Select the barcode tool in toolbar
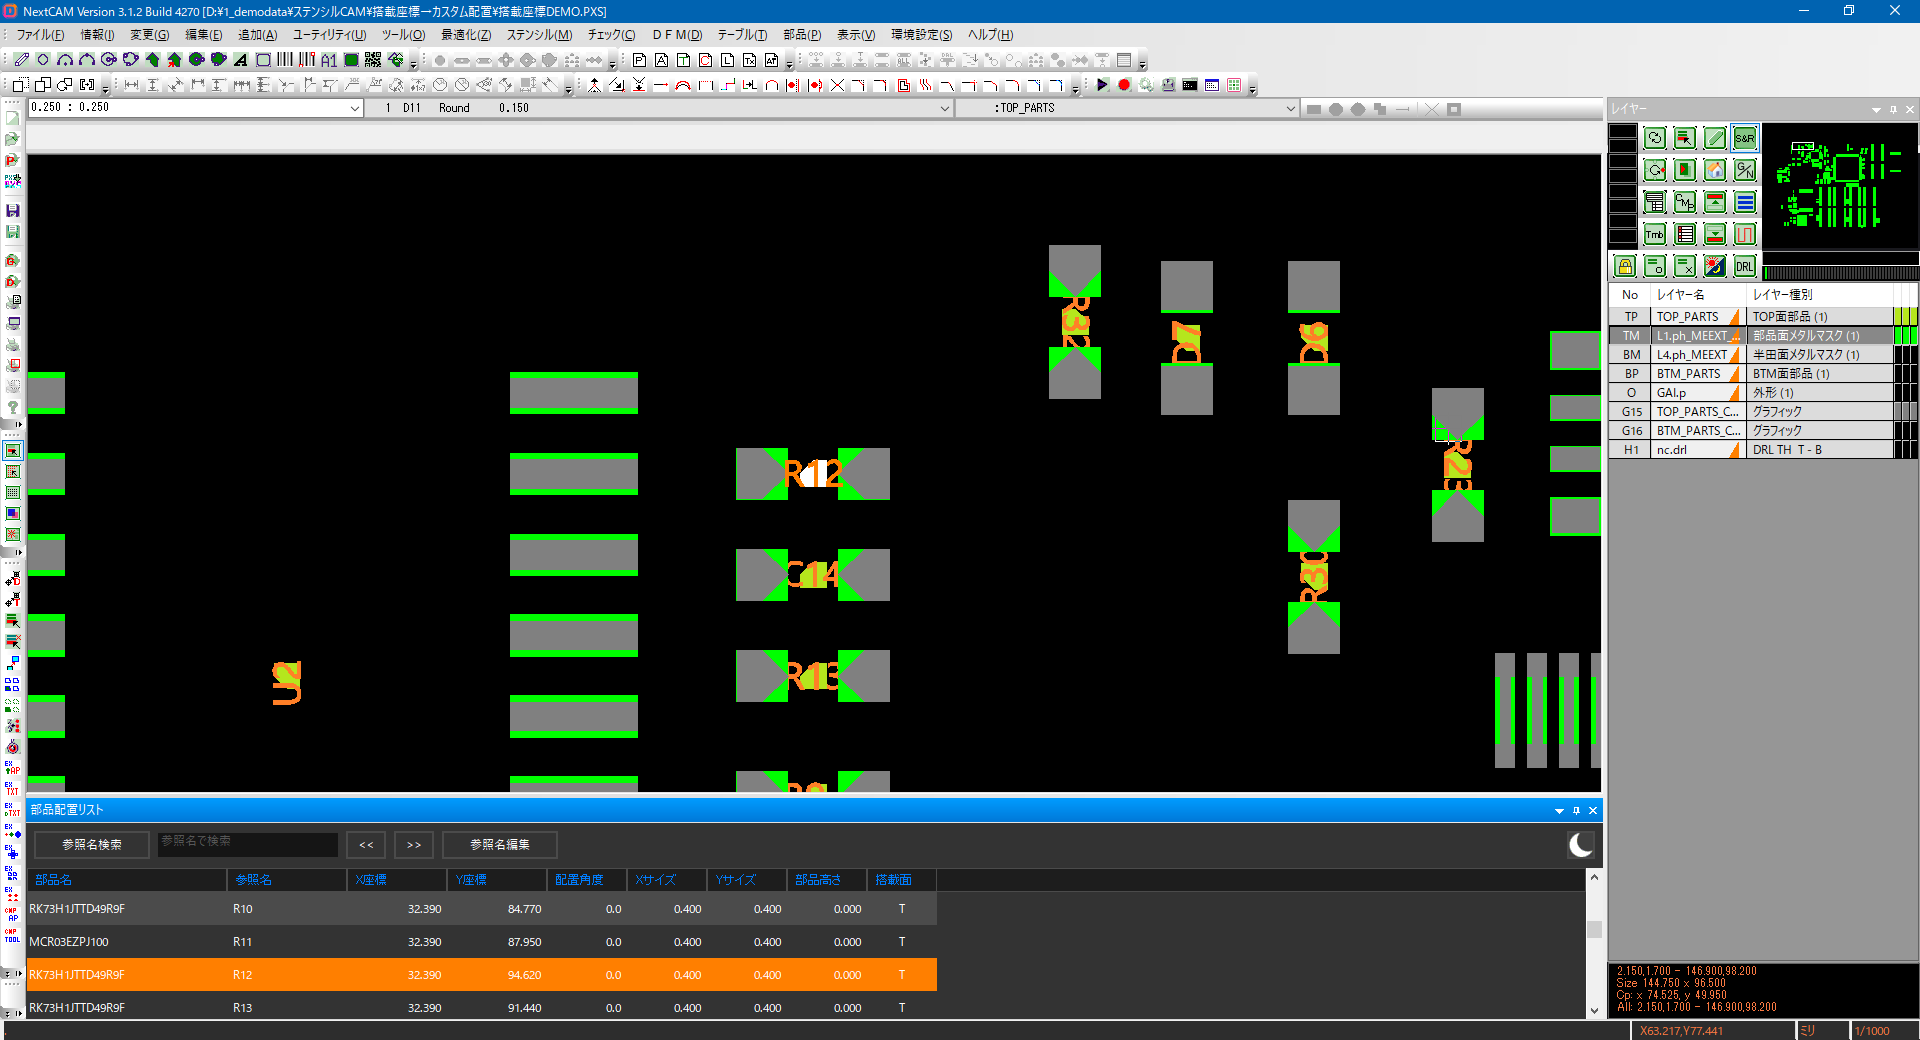 tap(285, 60)
